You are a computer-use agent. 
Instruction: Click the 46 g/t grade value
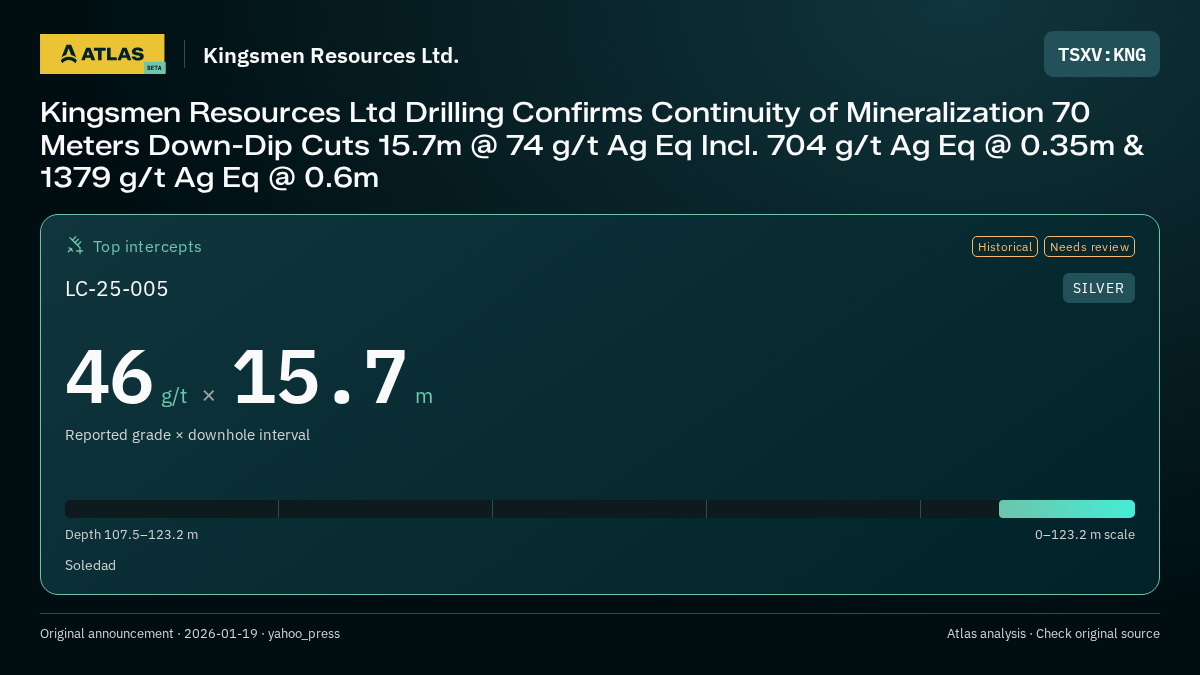(126, 378)
